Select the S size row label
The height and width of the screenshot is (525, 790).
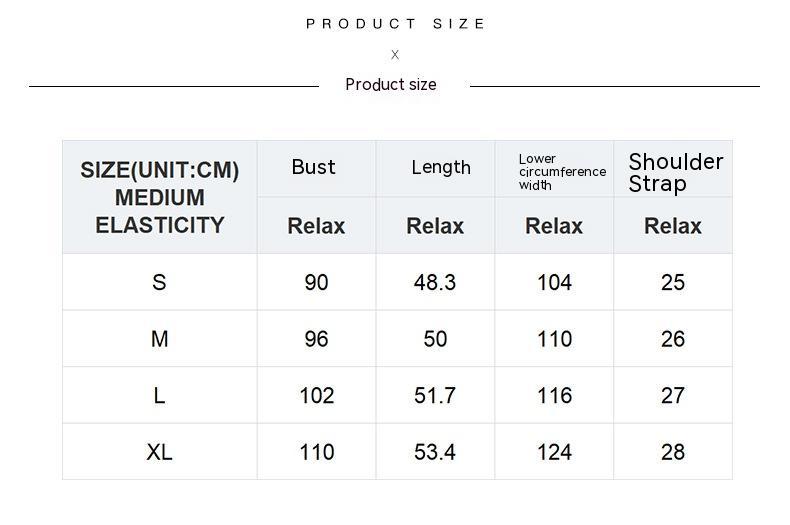tap(159, 282)
